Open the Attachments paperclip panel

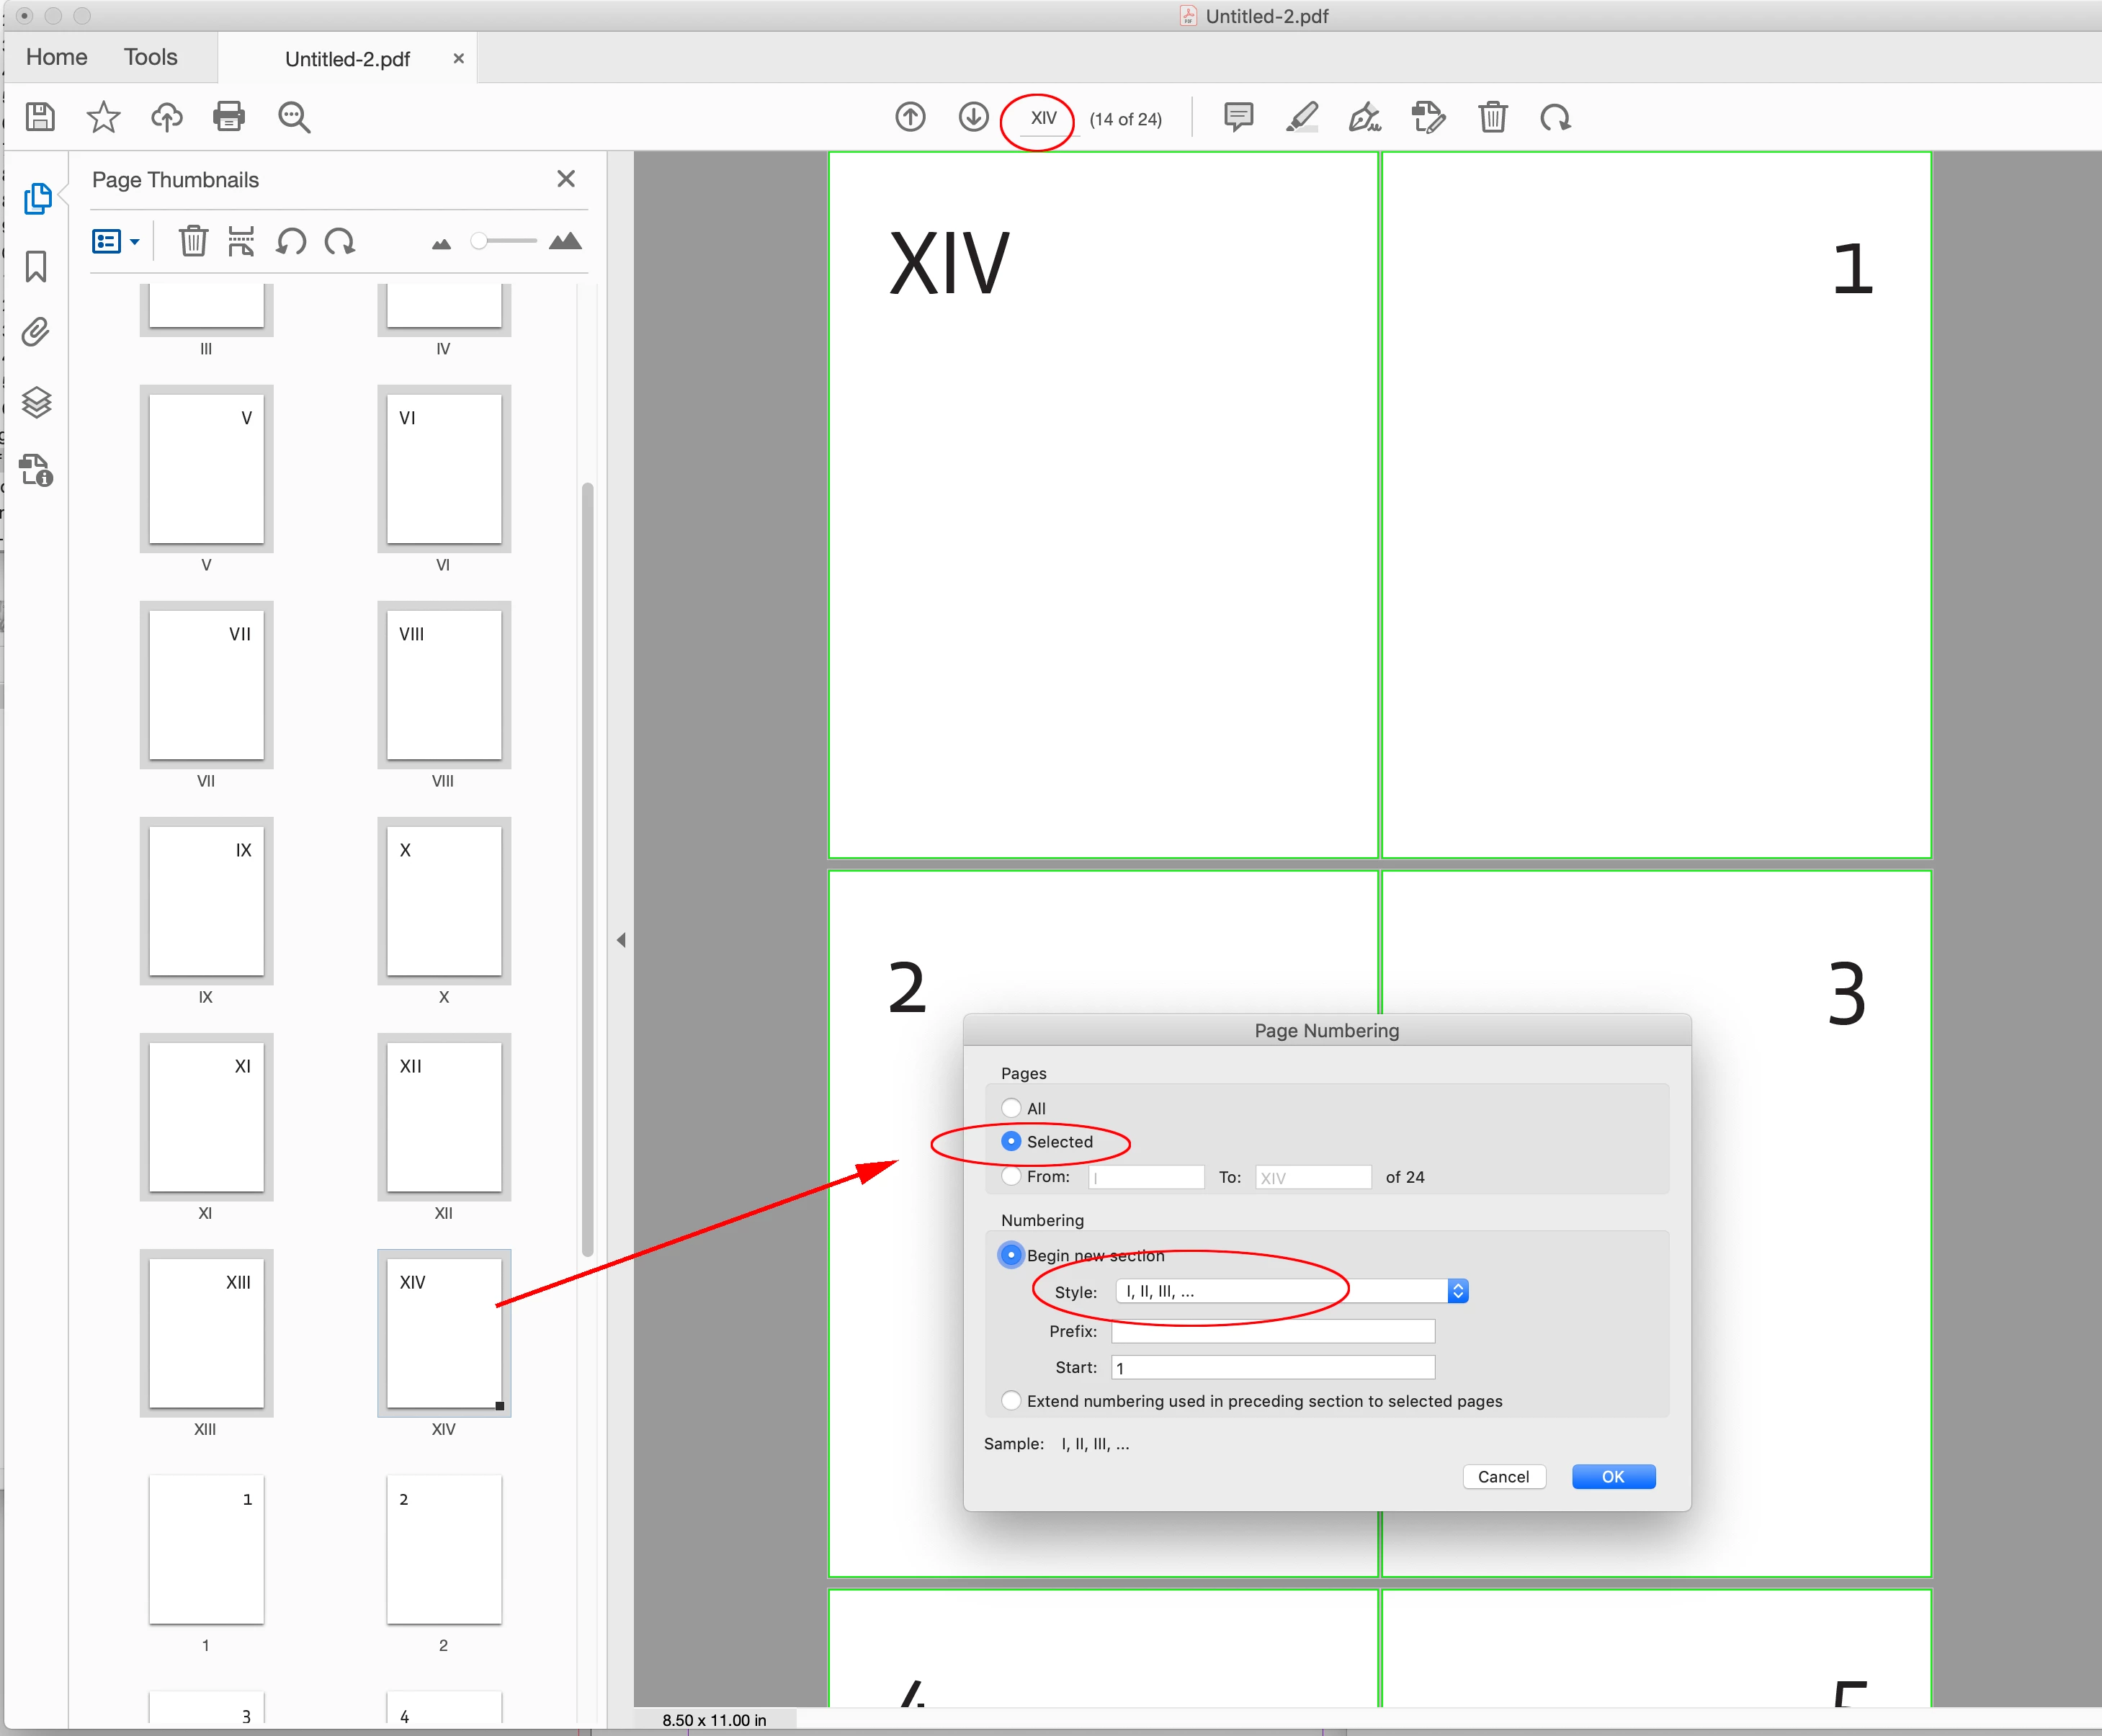pyautogui.click(x=37, y=332)
